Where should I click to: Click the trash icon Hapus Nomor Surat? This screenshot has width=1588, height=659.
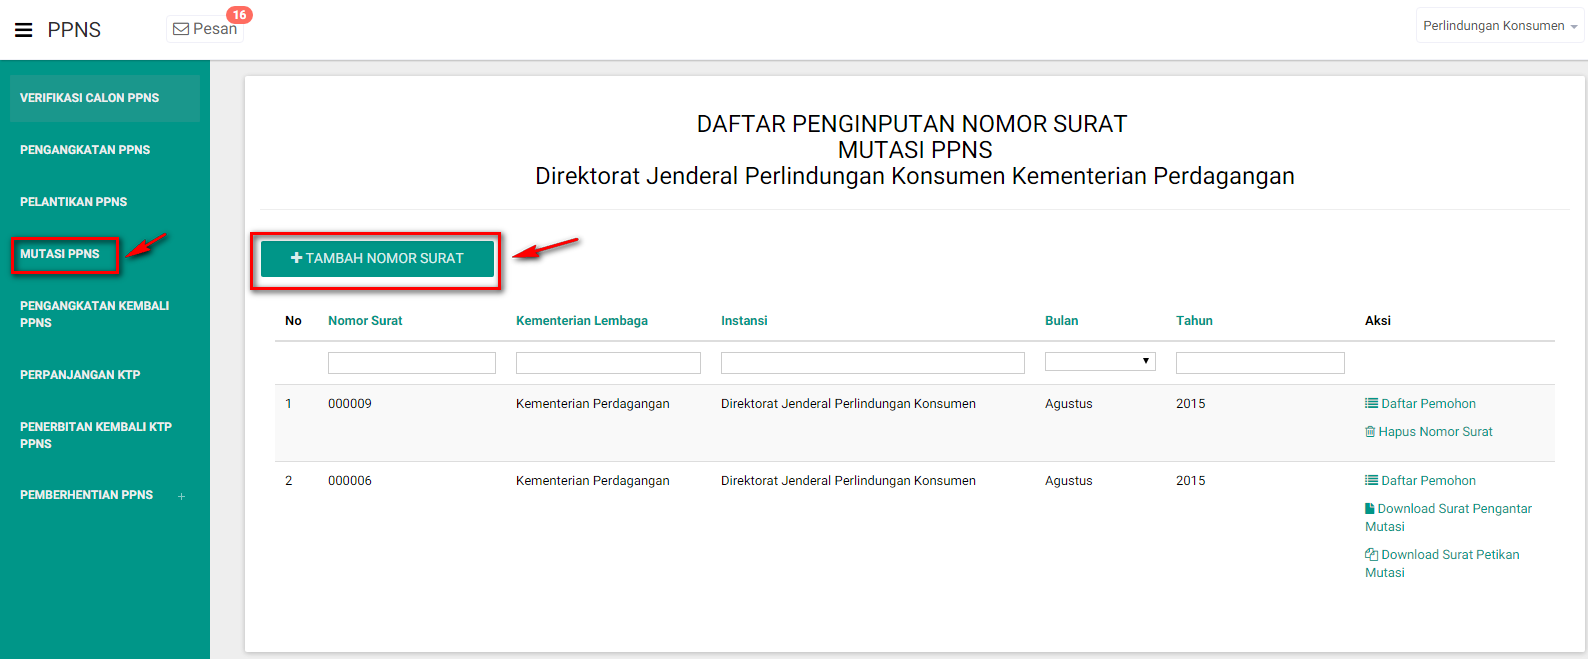1370,432
